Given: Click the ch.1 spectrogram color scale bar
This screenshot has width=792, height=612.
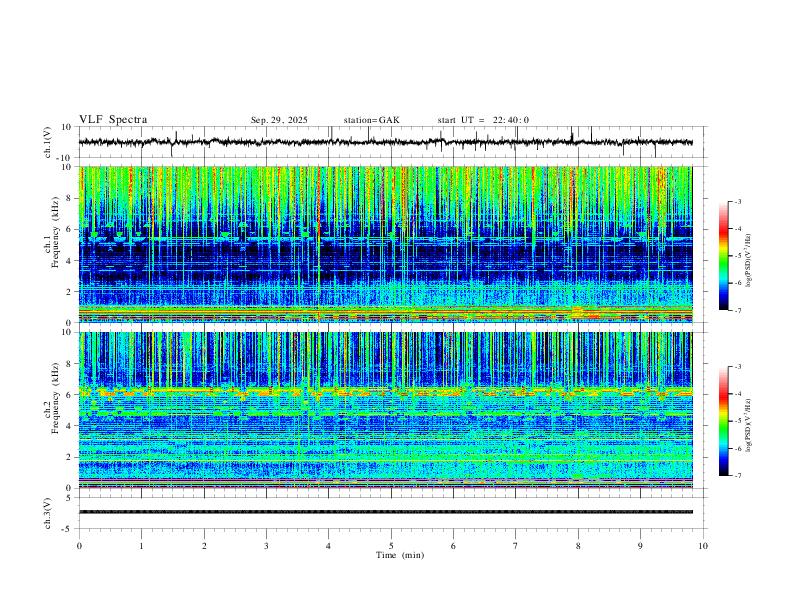Looking at the screenshot, I should point(723,256).
